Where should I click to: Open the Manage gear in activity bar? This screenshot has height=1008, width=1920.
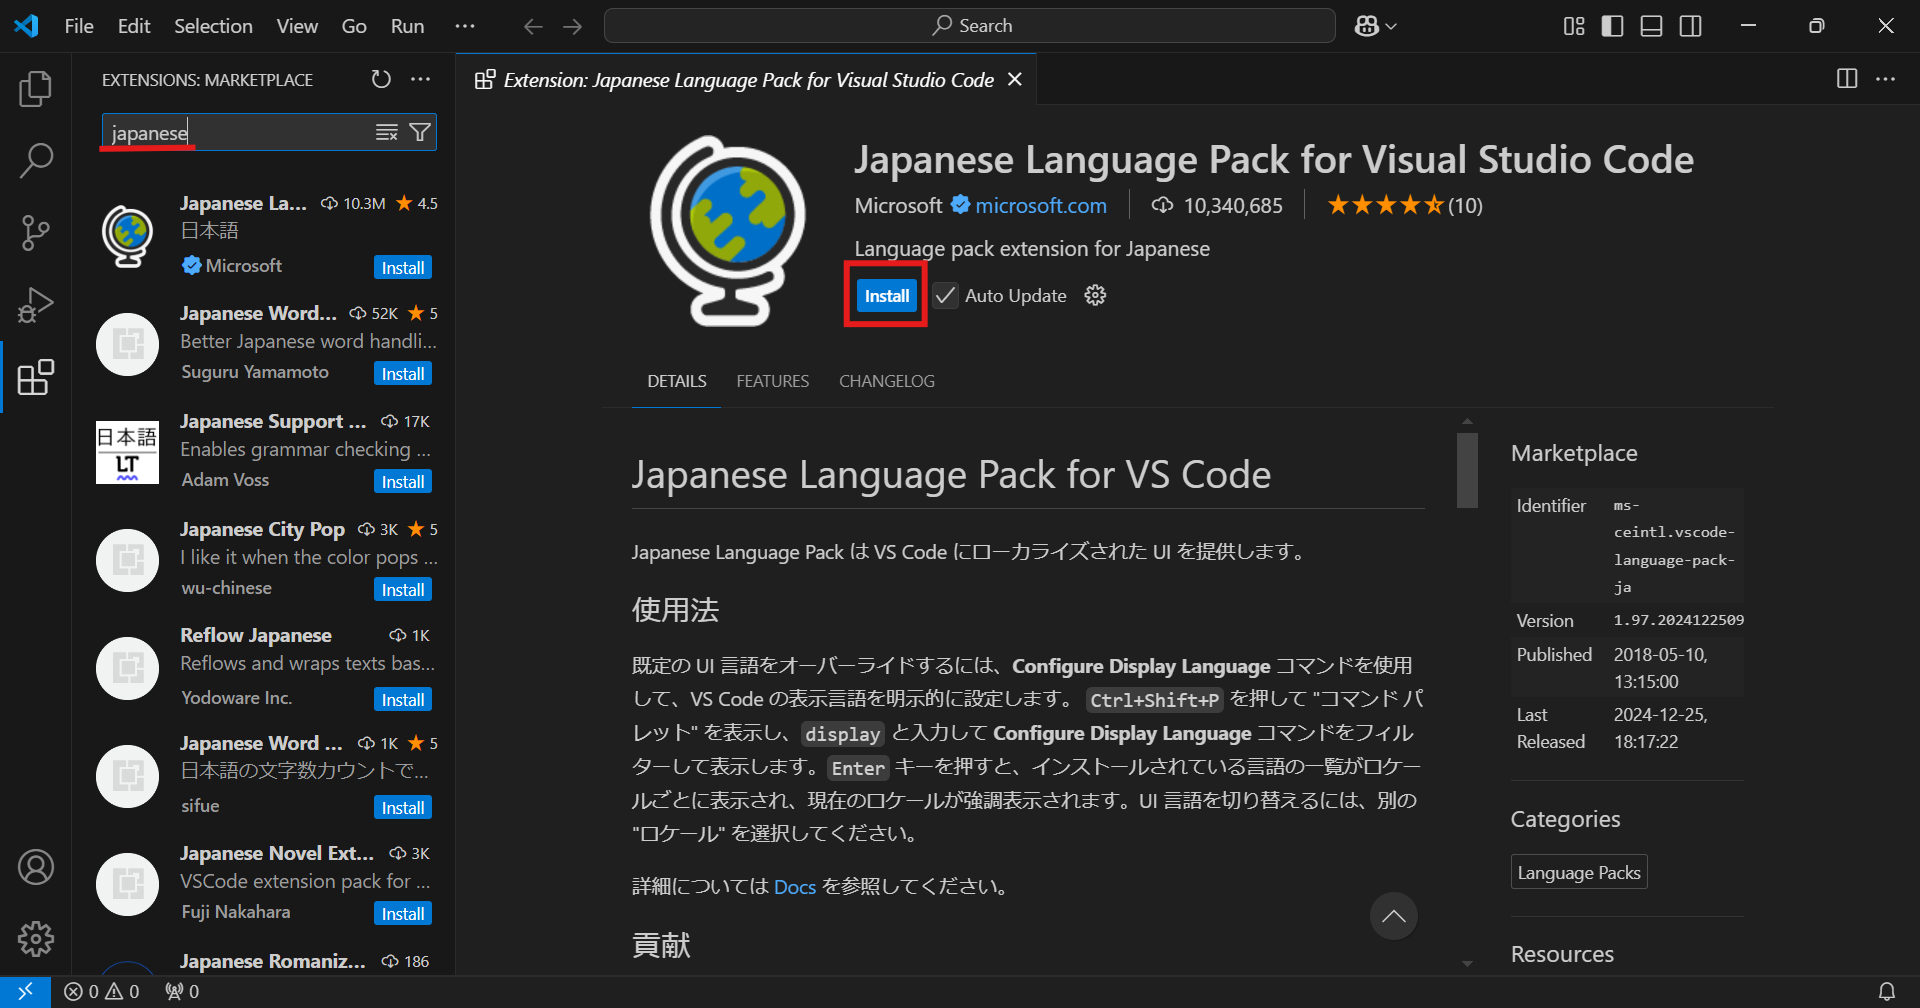36,939
